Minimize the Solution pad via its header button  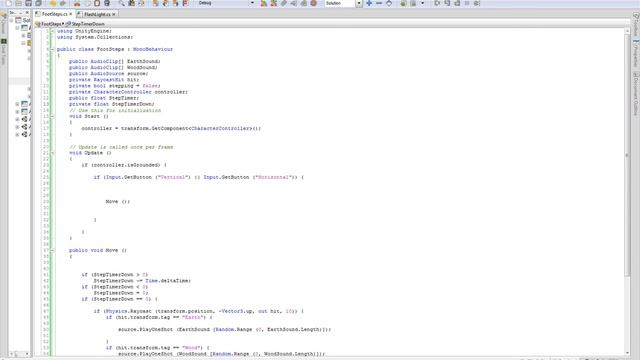click(x=21, y=13)
